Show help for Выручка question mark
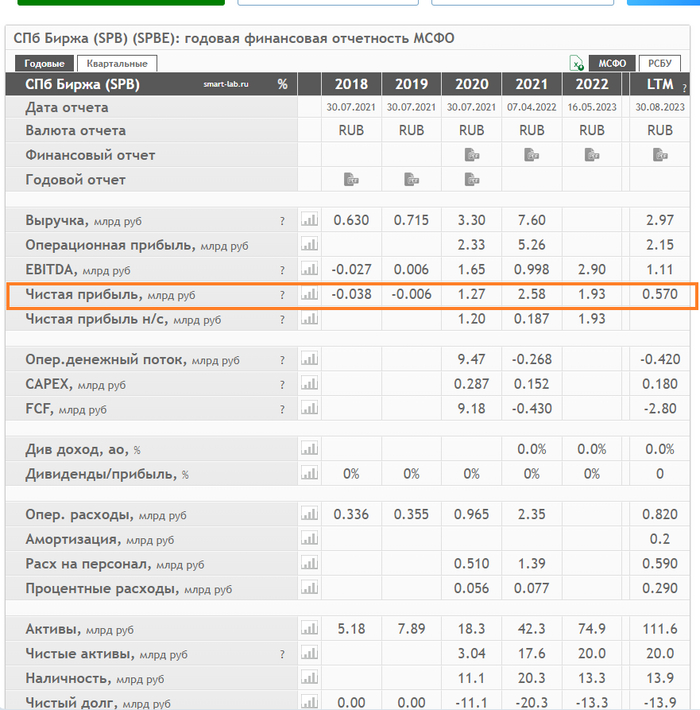This screenshot has height=710, width=700. click(282, 221)
